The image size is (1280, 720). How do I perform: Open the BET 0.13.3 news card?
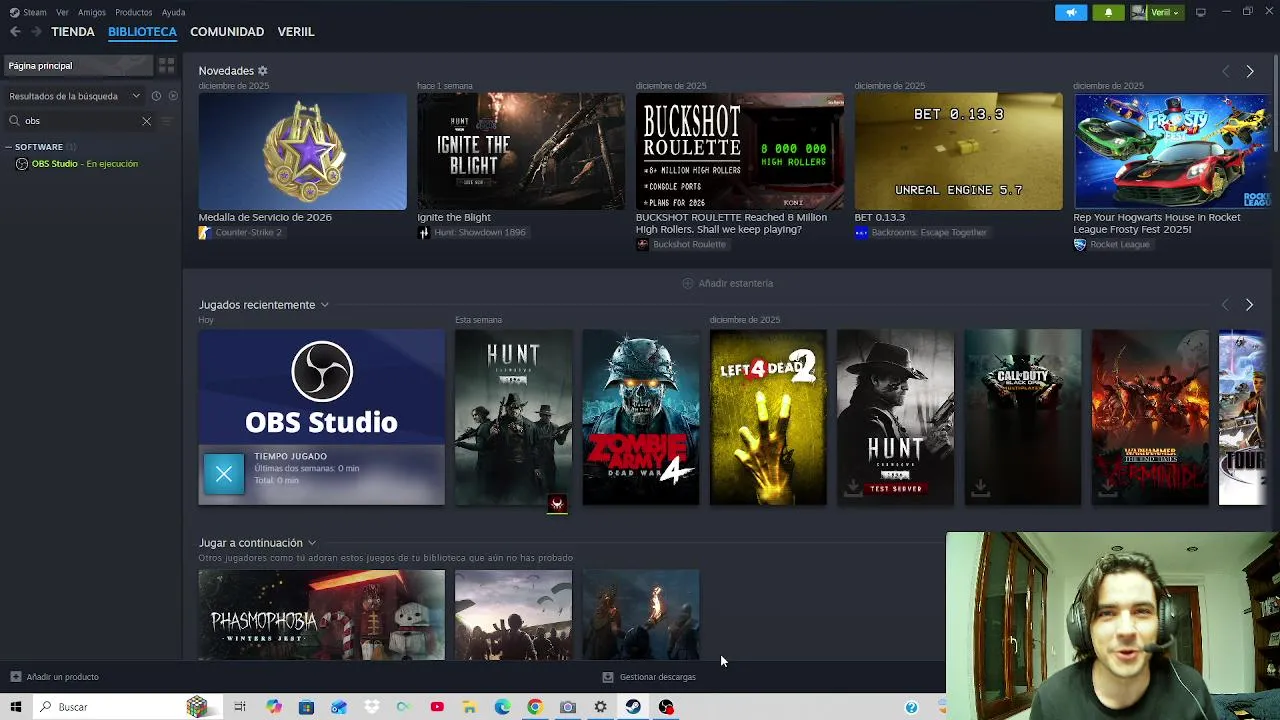(958, 152)
